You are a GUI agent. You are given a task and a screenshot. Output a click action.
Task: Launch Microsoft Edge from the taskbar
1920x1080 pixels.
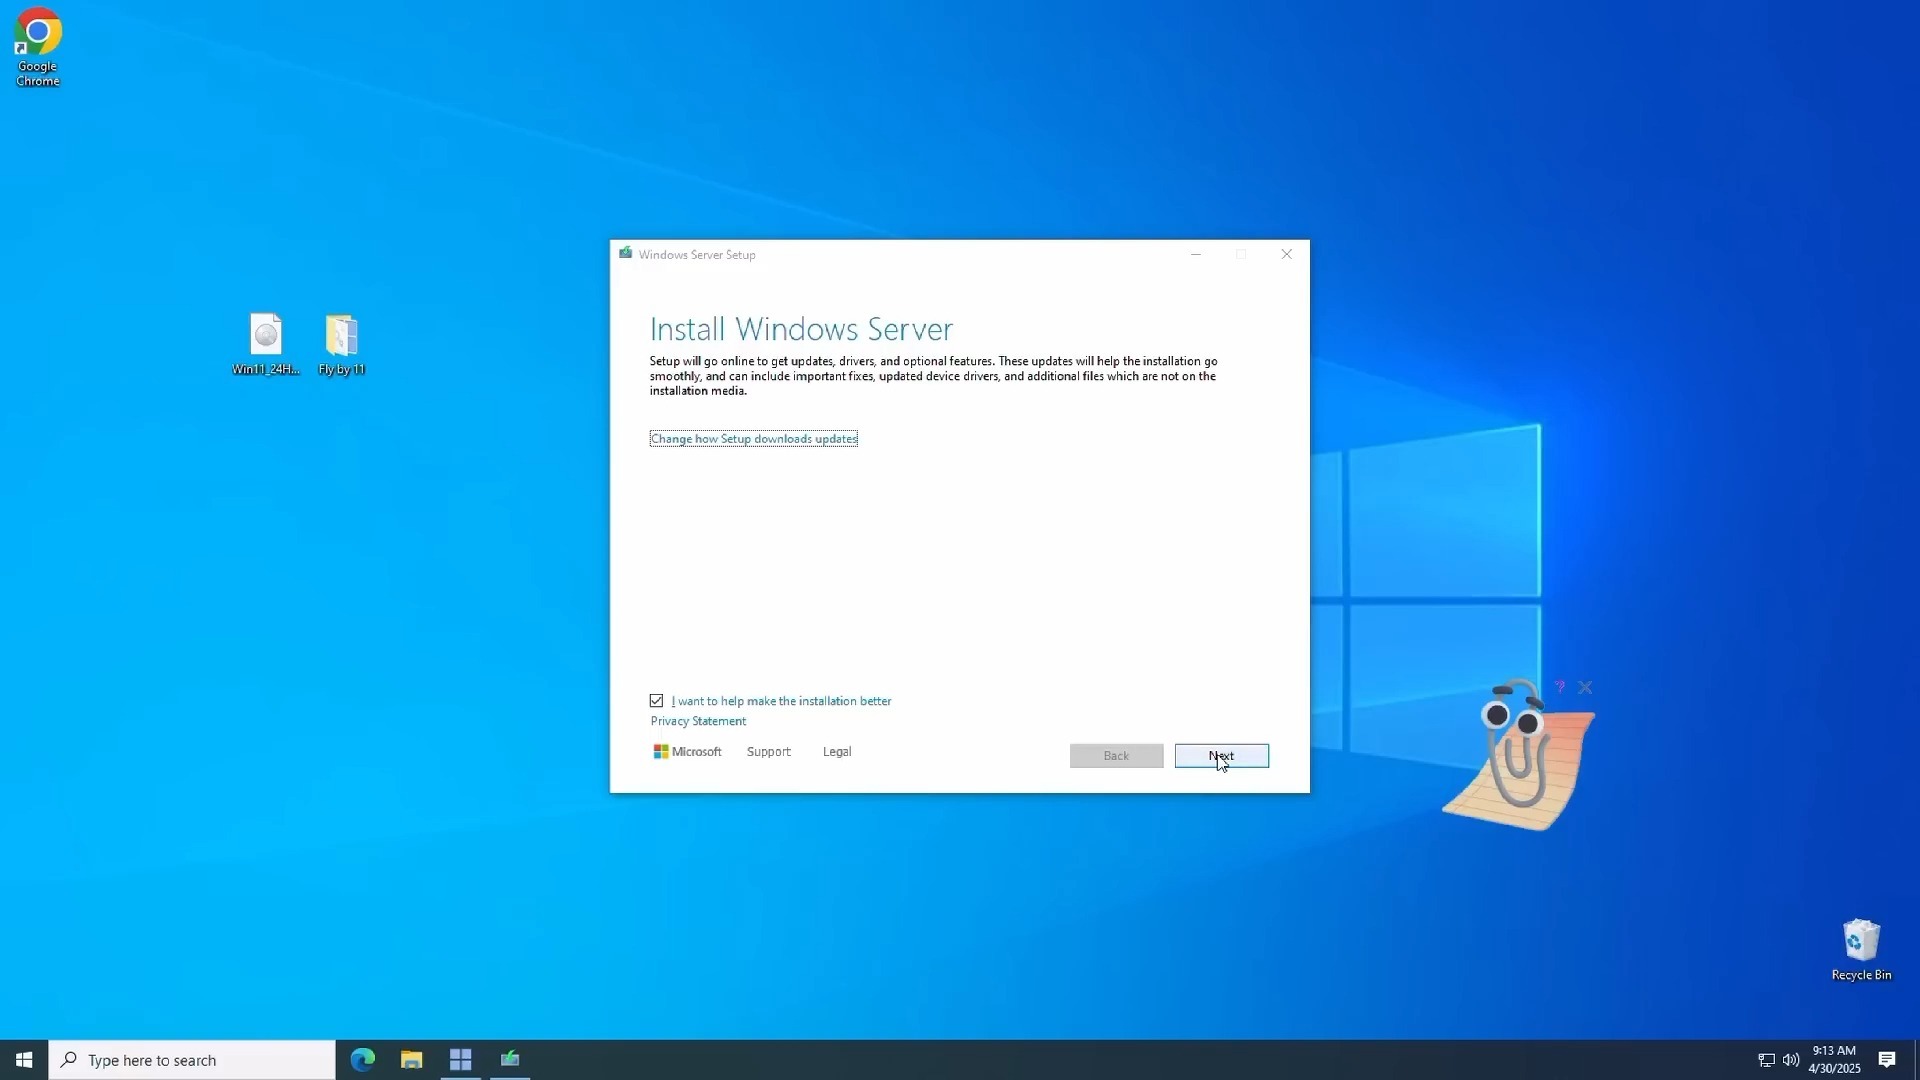click(362, 1059)
